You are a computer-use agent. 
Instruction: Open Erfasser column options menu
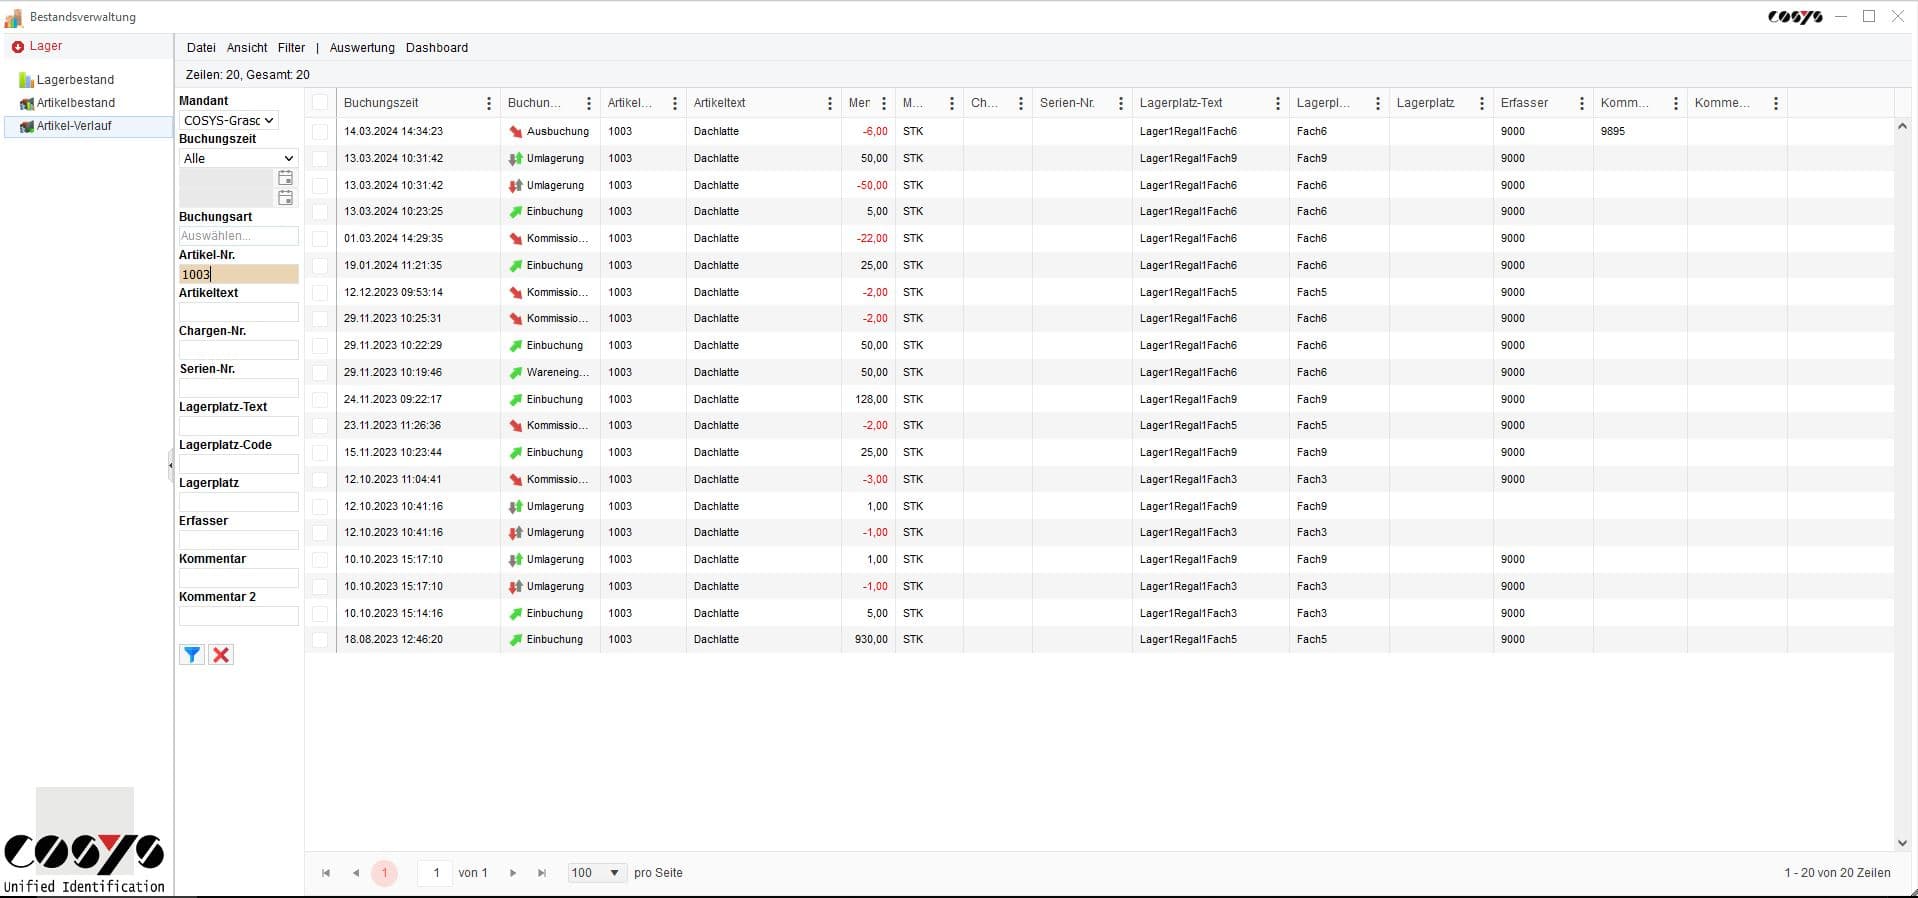point(1582,103)
